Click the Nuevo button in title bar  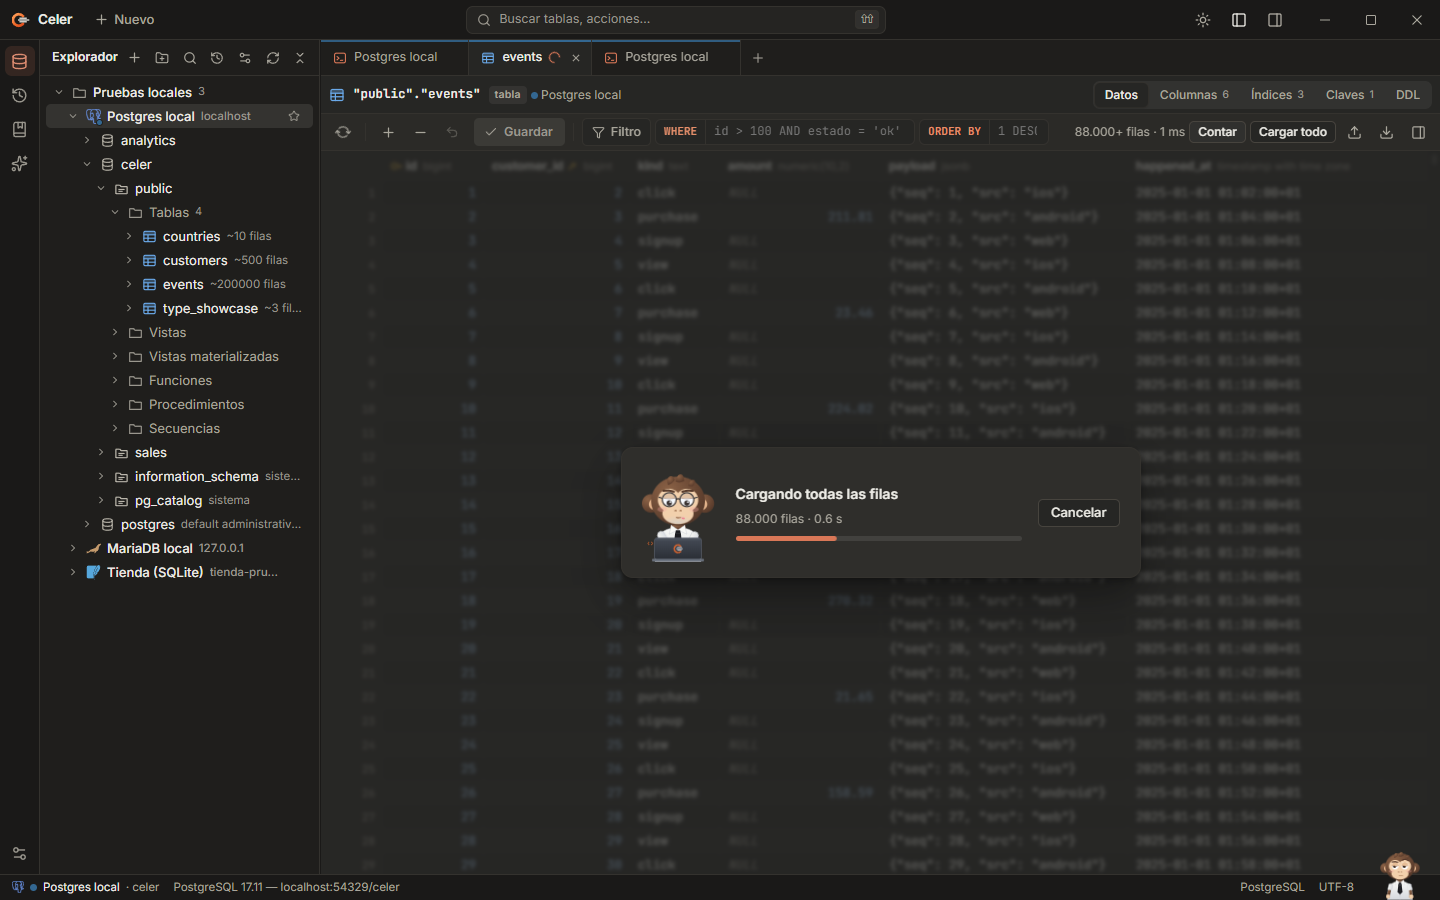[x=125, y=20]
